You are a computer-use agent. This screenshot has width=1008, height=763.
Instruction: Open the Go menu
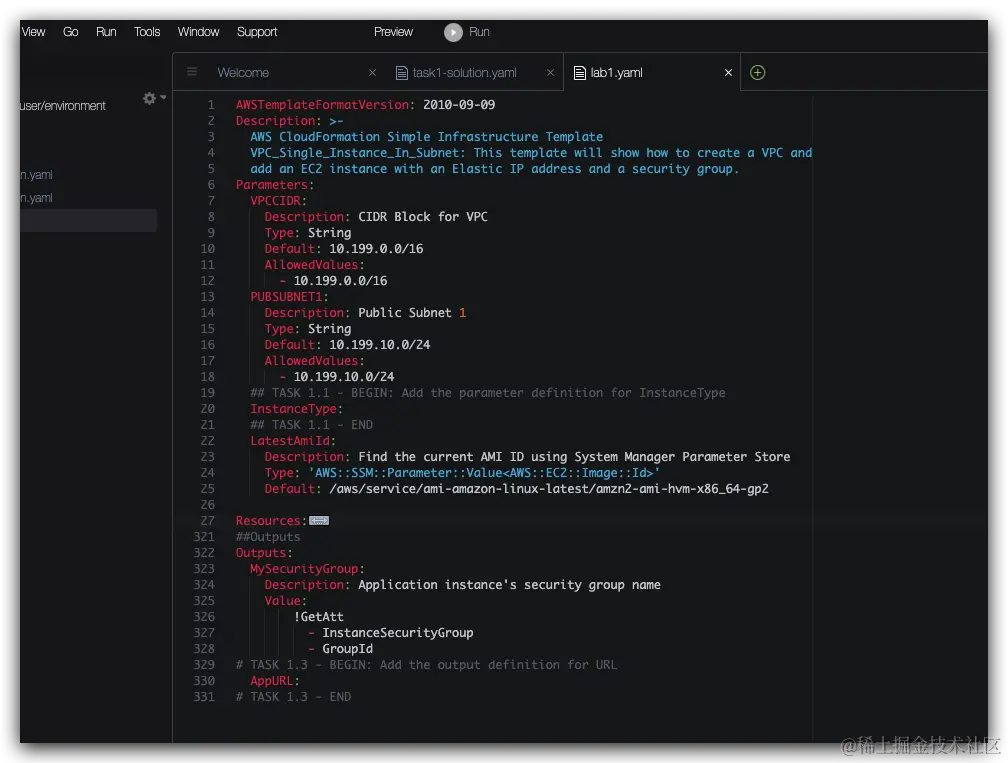tap(71, 31)
